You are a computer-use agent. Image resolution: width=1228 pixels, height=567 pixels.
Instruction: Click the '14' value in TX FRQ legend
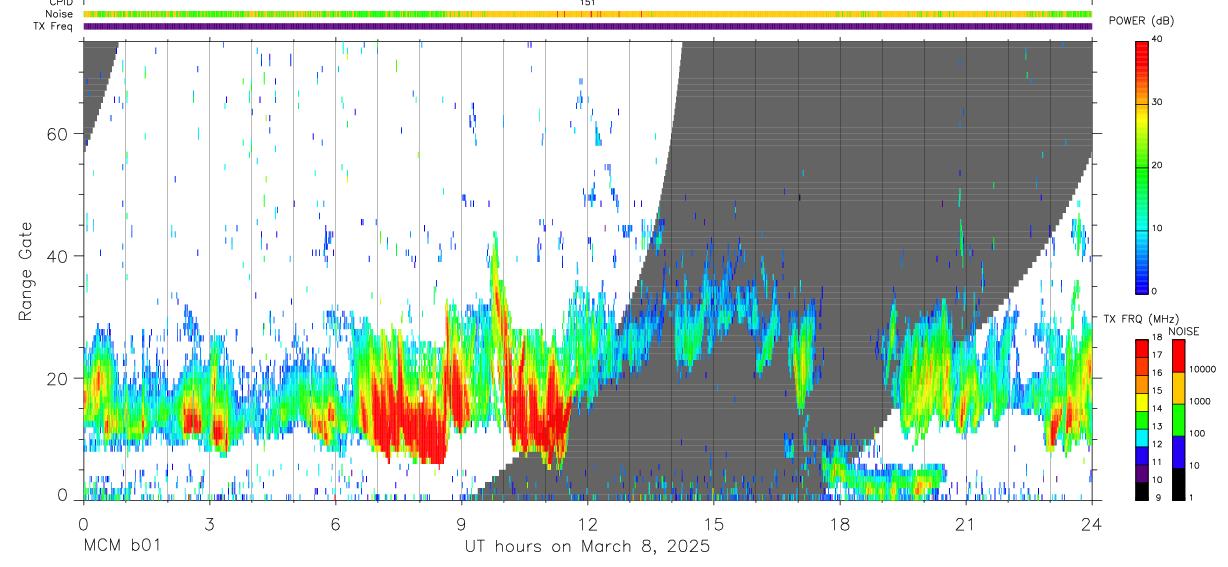[x=1158, y=408]
